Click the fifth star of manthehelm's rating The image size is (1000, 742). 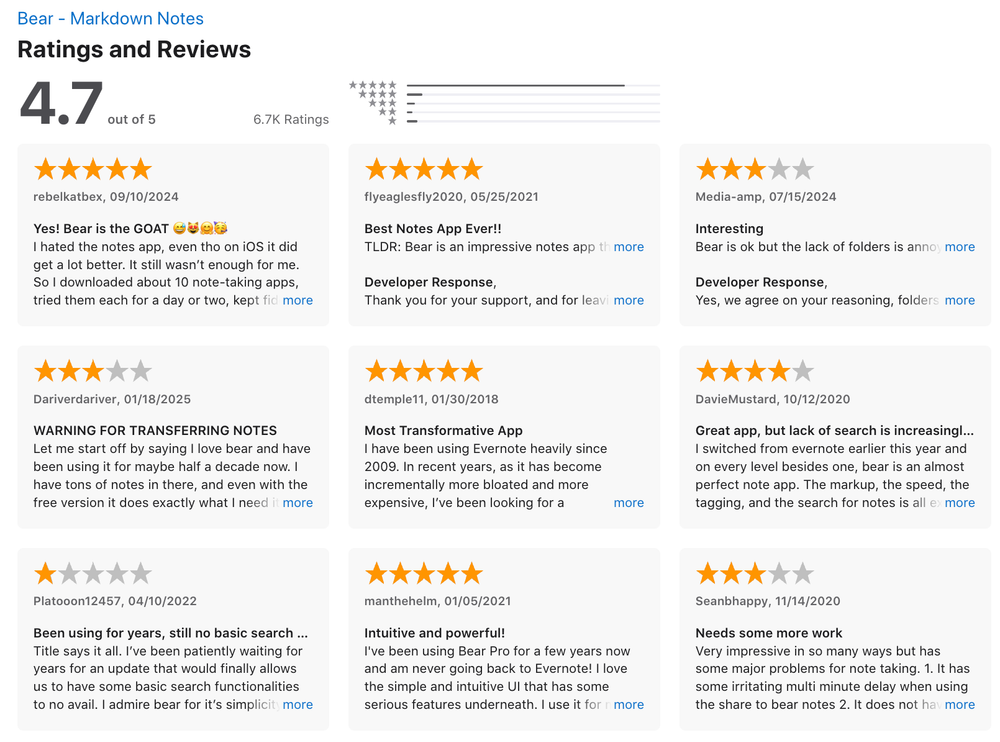tap(473, 572)
